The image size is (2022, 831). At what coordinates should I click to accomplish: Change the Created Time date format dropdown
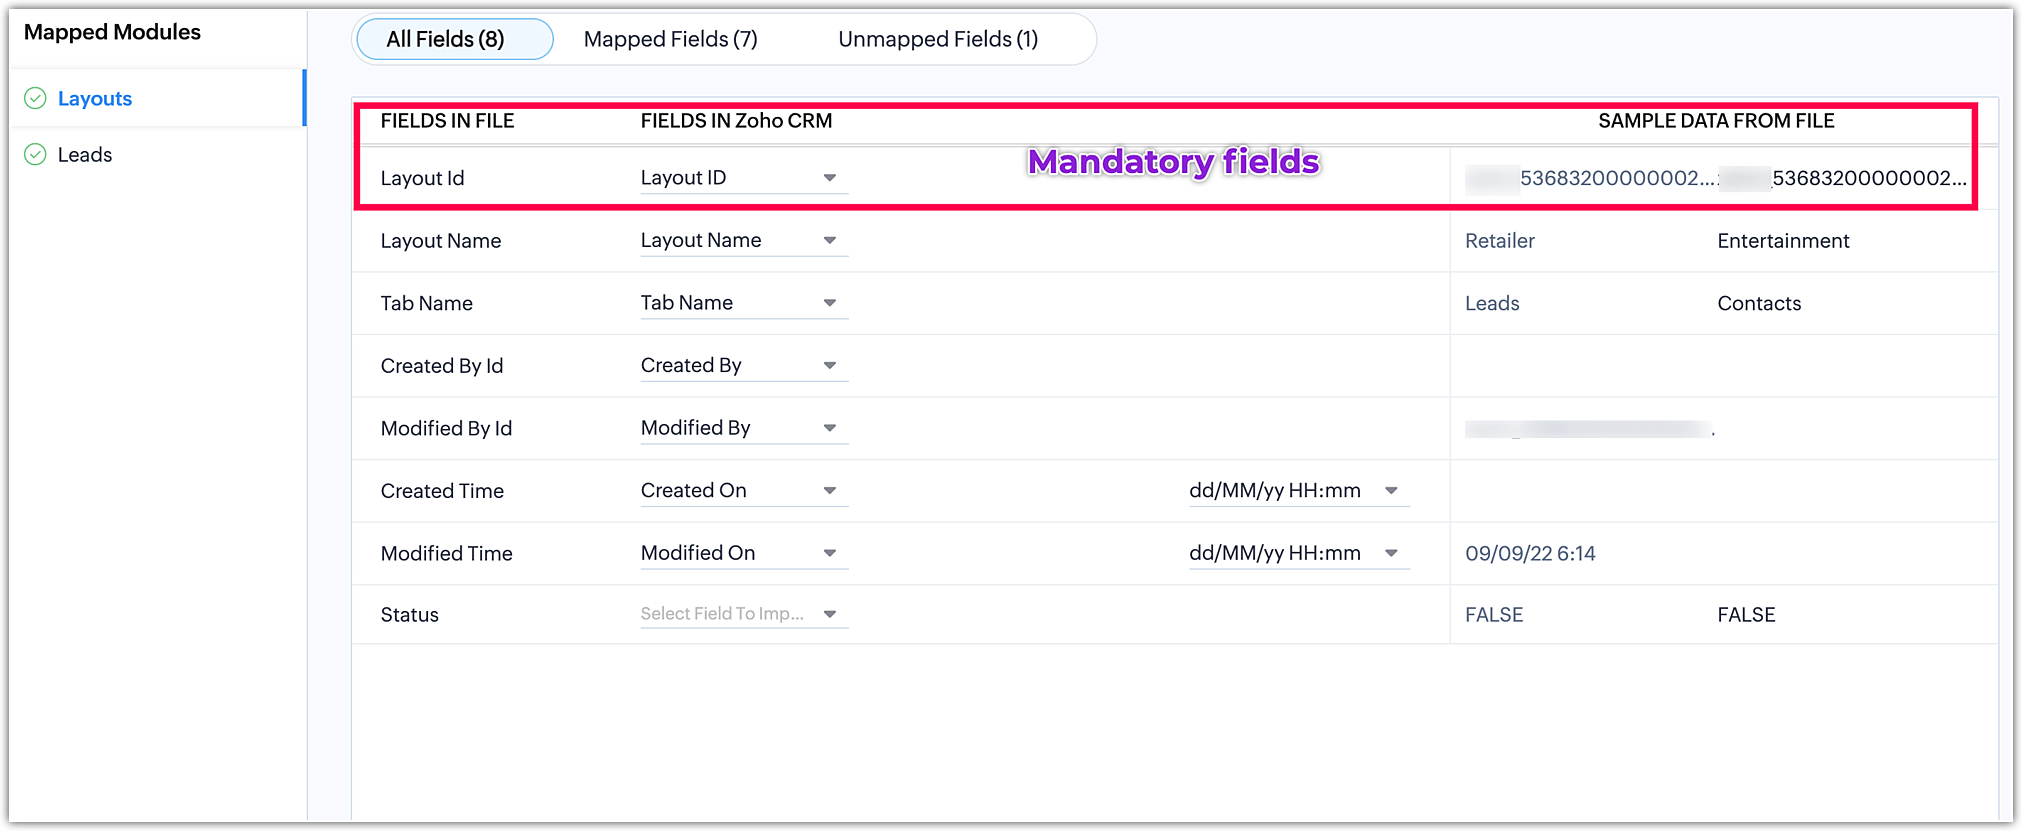[1298, 491]
